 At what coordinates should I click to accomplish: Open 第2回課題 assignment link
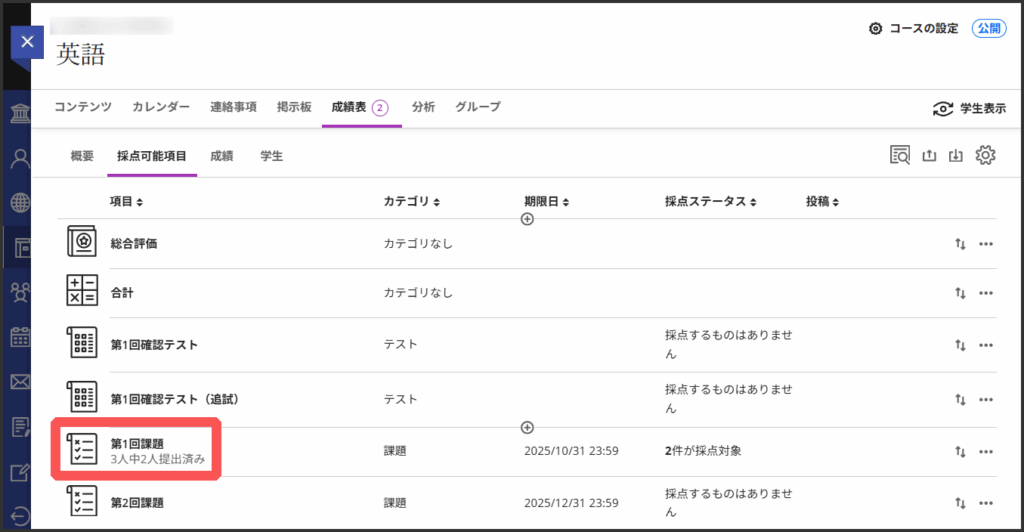(x=136, y=503)
